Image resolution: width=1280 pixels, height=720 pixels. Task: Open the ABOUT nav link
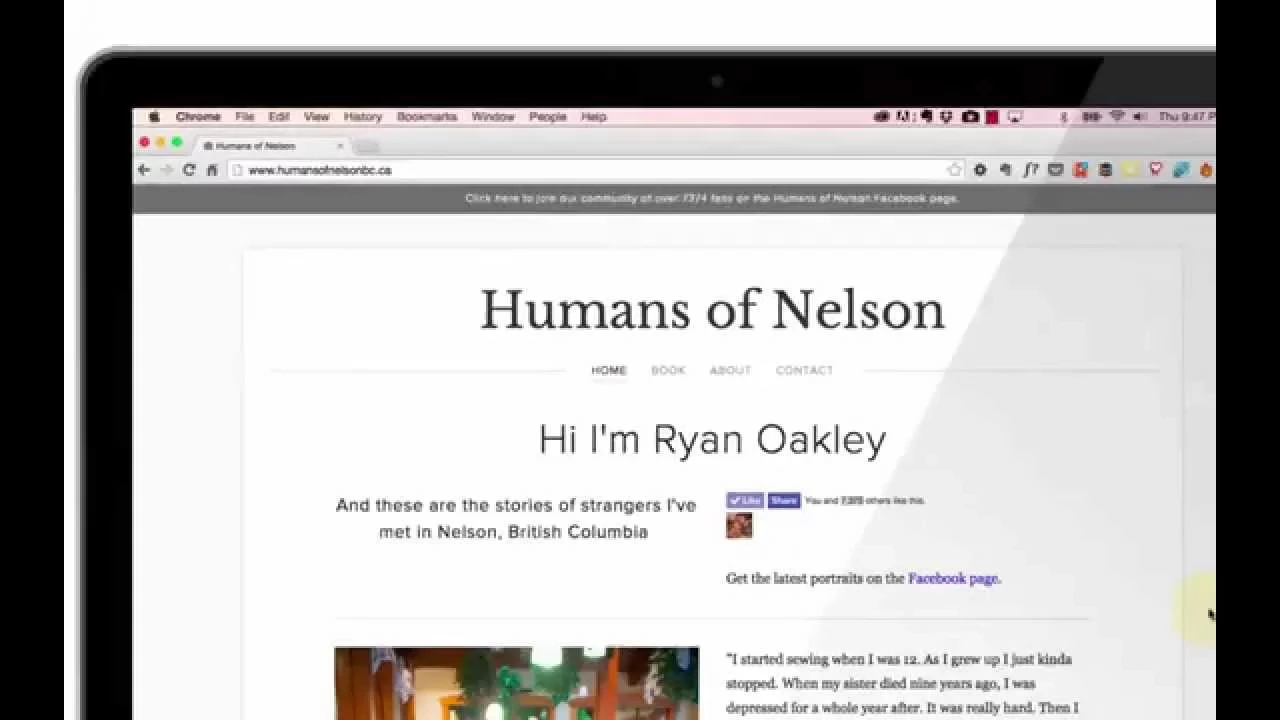pyautogui.click(x=730, y=370)
